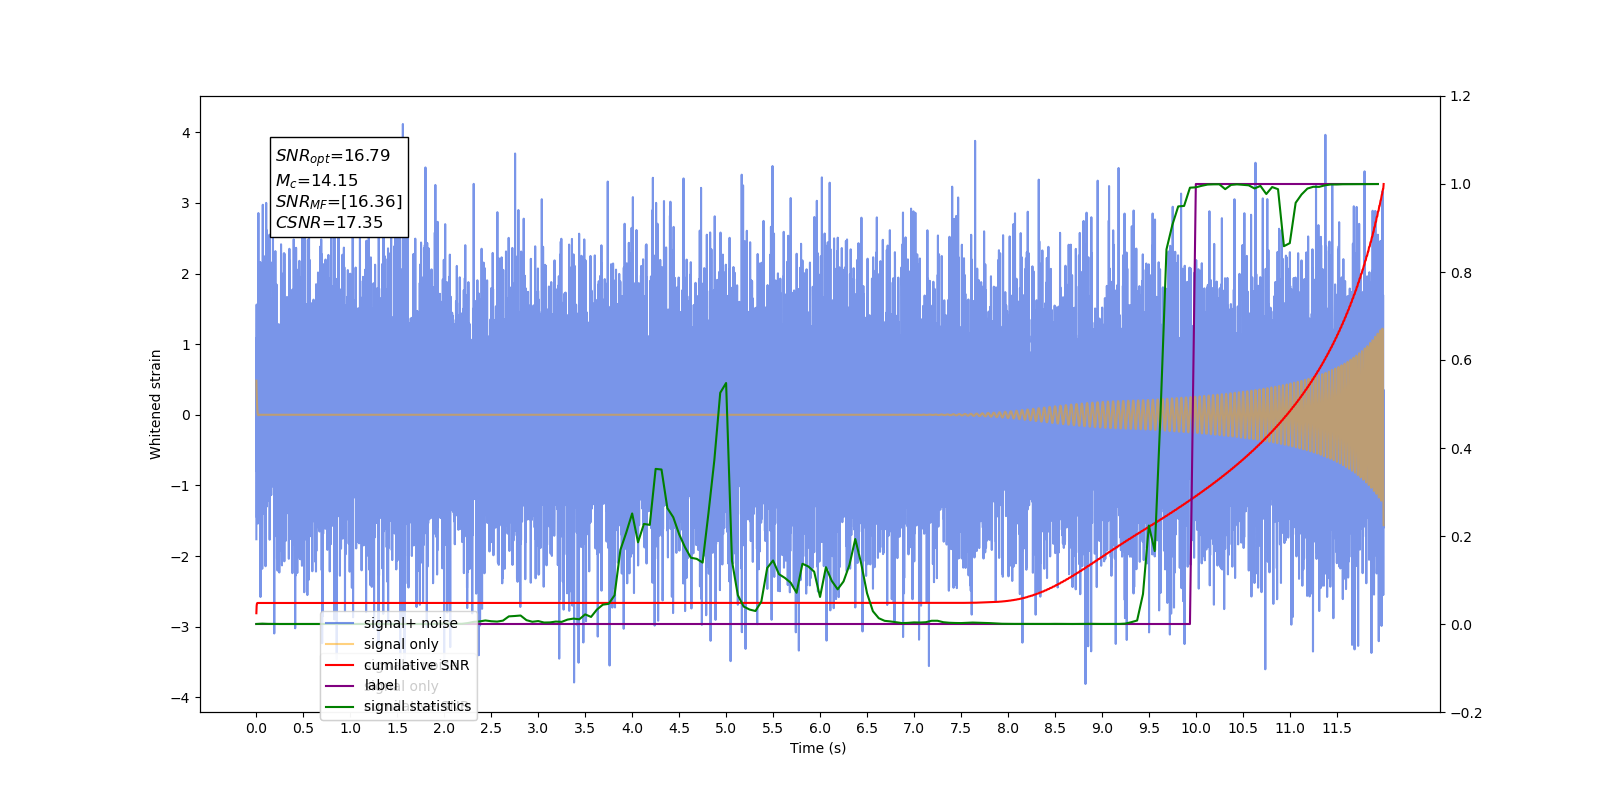Click the blue line swatch in legend
1600x800 pixels.
340,623
